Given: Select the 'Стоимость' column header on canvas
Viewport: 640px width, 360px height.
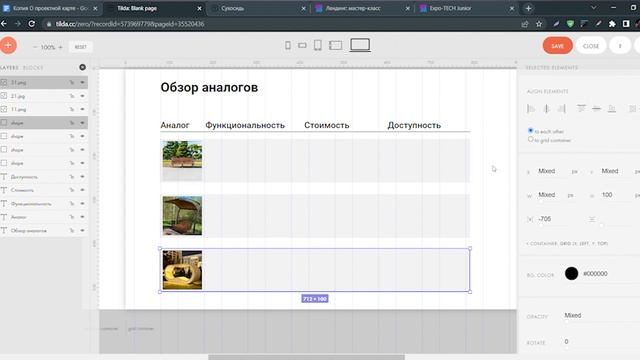Looking at the screenshot, I should point(327,125).
